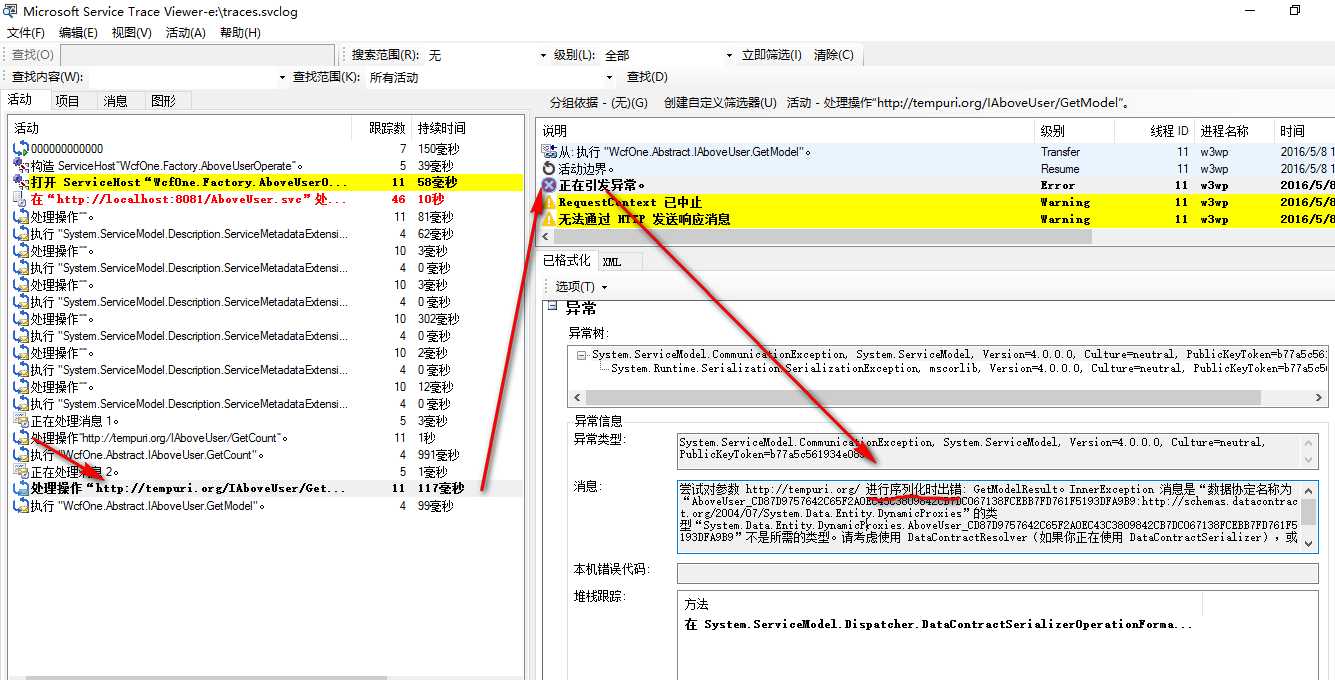Click 创建自定义筛选器(U)
The height and width of the screenshot is (680, 1335).
point(720,102)
